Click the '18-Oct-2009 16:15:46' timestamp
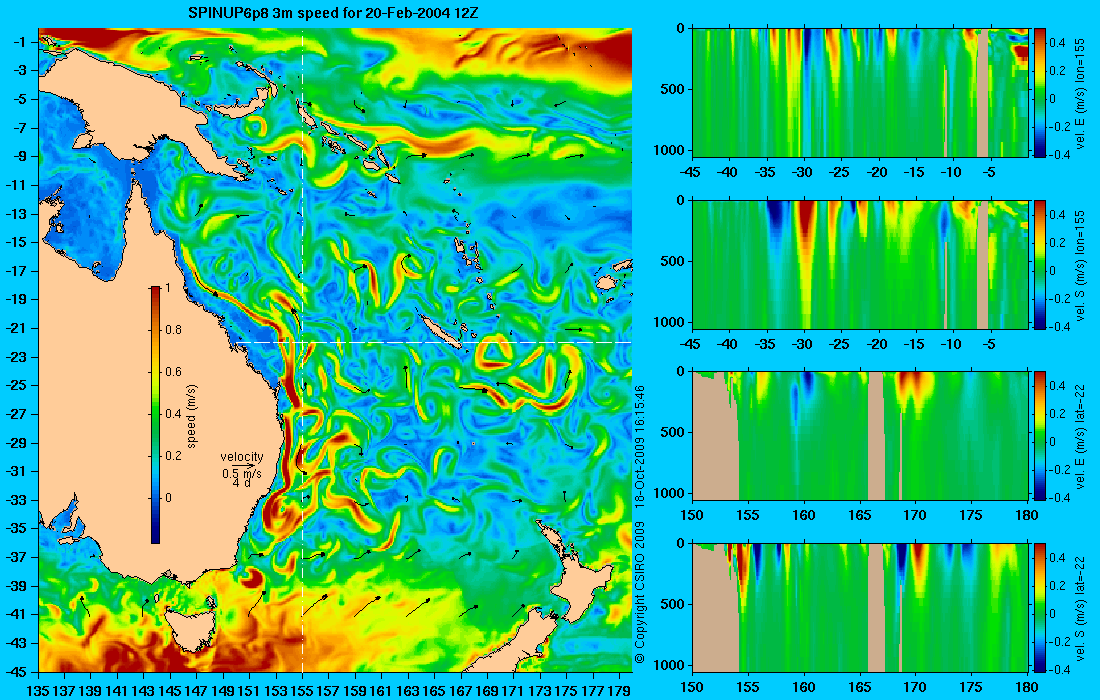The height and width of the screenshot is (700, 1100). (x=639, y=446)
